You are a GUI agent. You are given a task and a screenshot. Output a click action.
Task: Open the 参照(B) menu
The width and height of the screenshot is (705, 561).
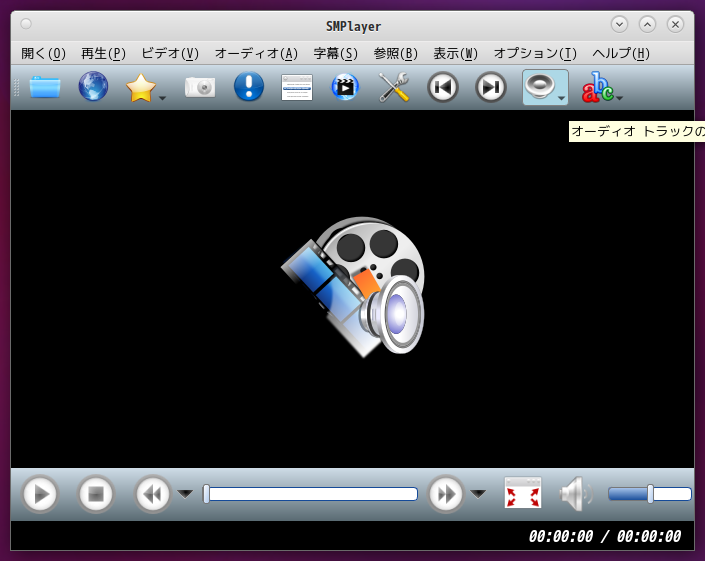tap(396, 53)
